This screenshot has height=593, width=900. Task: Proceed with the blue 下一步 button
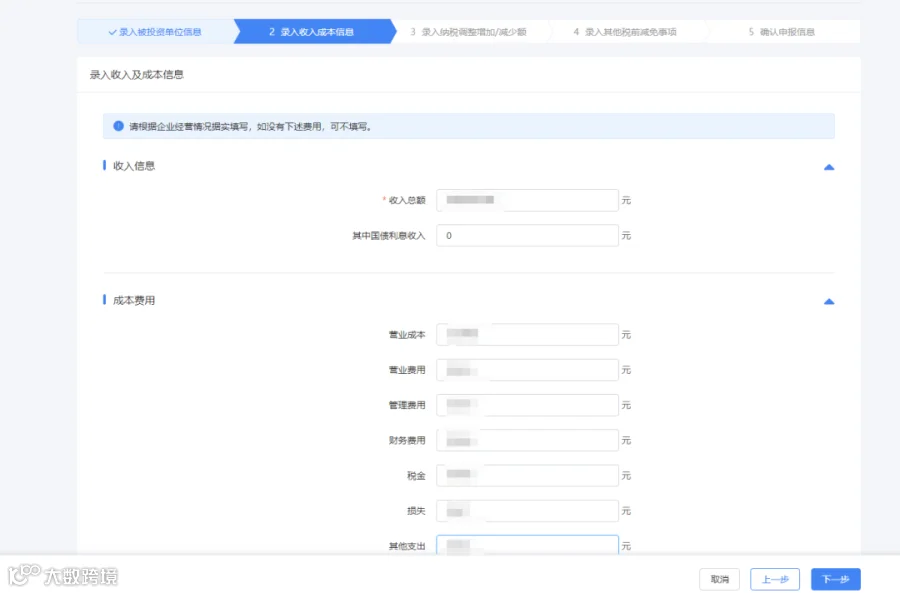[835, 579]
